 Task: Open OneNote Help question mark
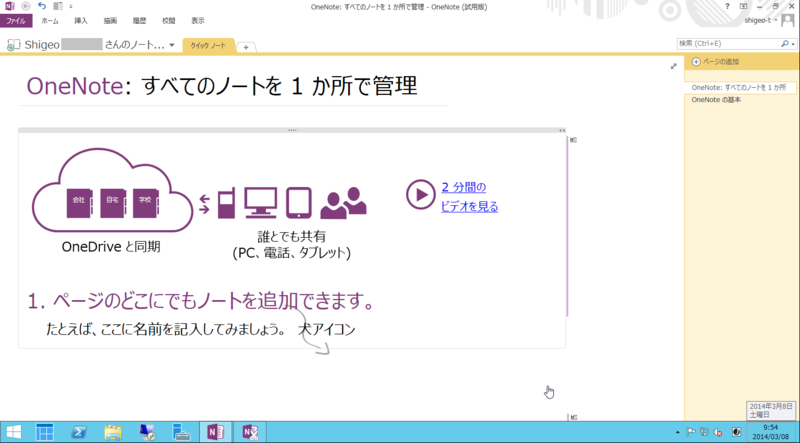pyautogui.click(x=727, y=6)
